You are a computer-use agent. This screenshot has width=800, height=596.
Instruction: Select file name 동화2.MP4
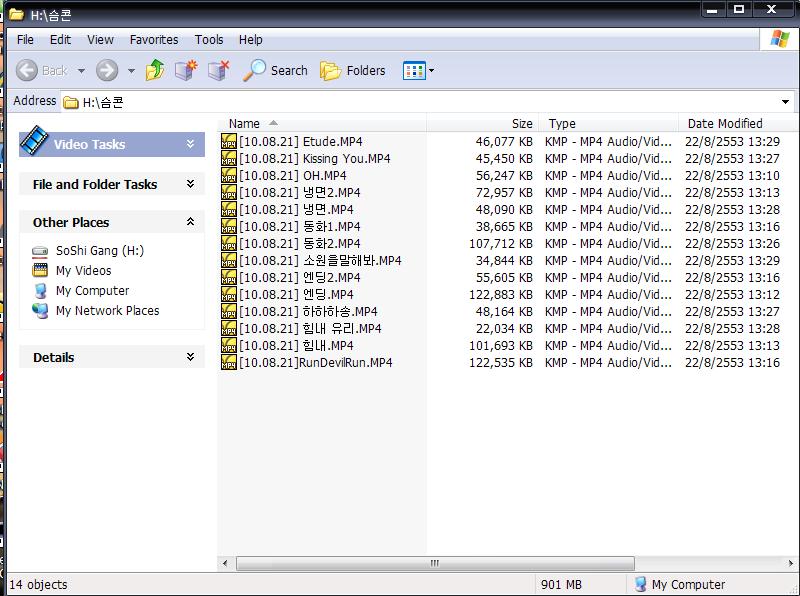[300, 243]
